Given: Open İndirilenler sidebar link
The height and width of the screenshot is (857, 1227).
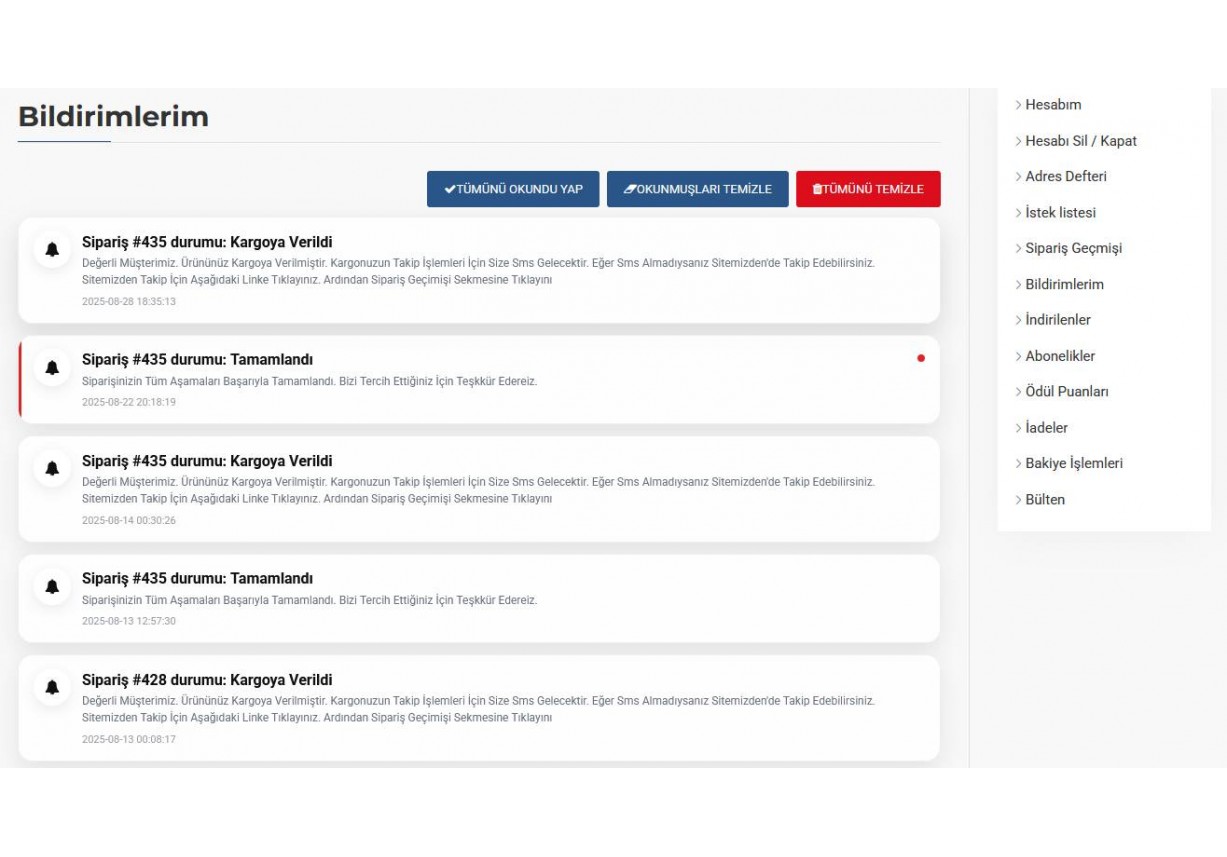Looking at the screenshot, I should pos(1057,320).
